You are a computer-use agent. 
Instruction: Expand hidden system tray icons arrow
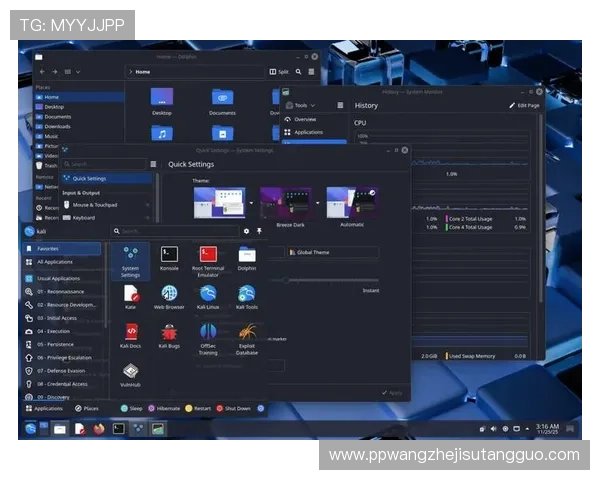coord(527,429)
